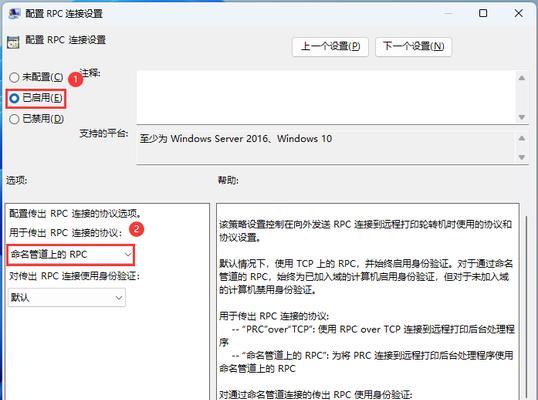Go to 下一个设置(N) next setting
538x400 pixels.
[413, 46]
